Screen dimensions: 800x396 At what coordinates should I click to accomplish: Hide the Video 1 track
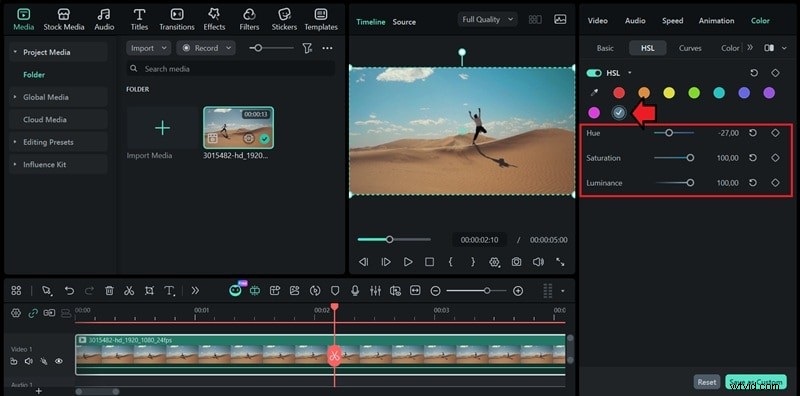59,361
